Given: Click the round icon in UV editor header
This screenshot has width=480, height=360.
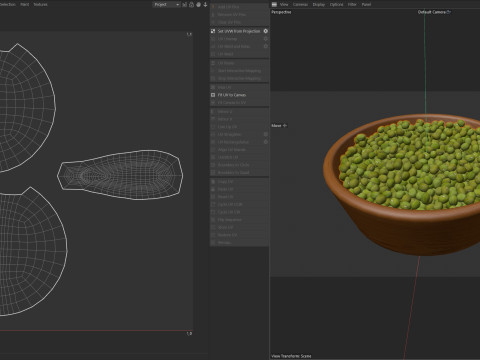Looking at the screenshot, I should click(198, 5).
